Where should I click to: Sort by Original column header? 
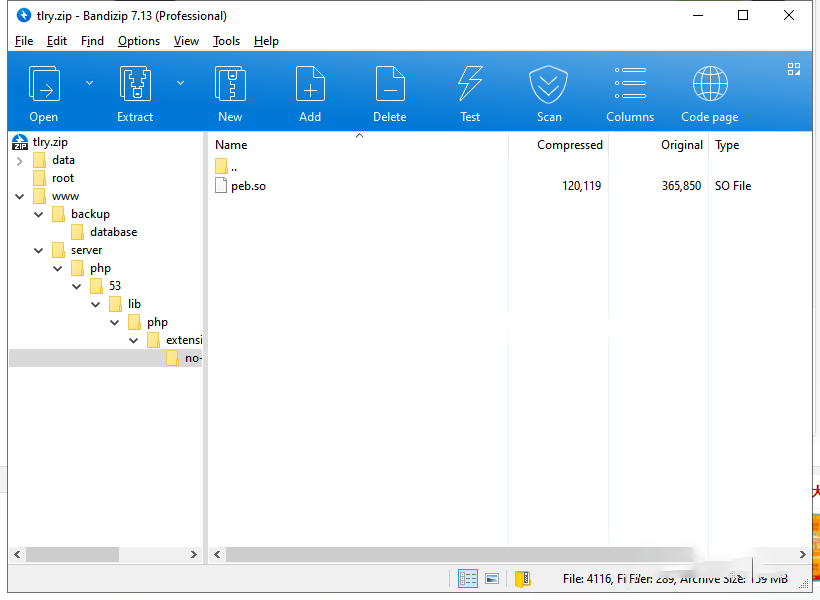point(681,145)
